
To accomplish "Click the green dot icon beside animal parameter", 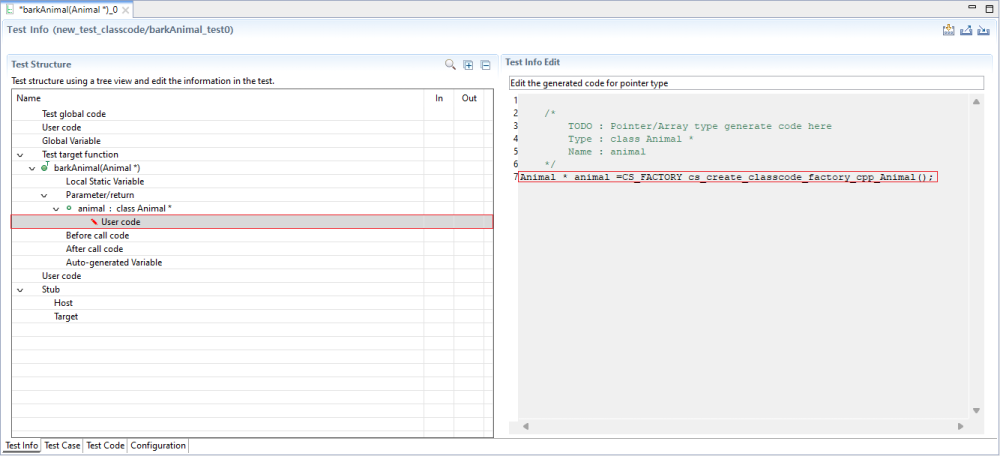I will coord(69,208).
